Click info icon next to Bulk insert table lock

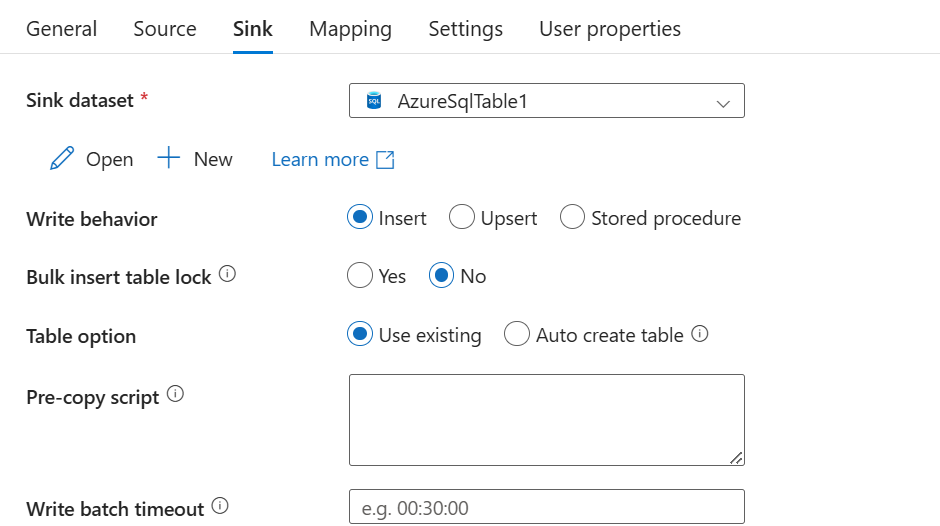point(227,274)
